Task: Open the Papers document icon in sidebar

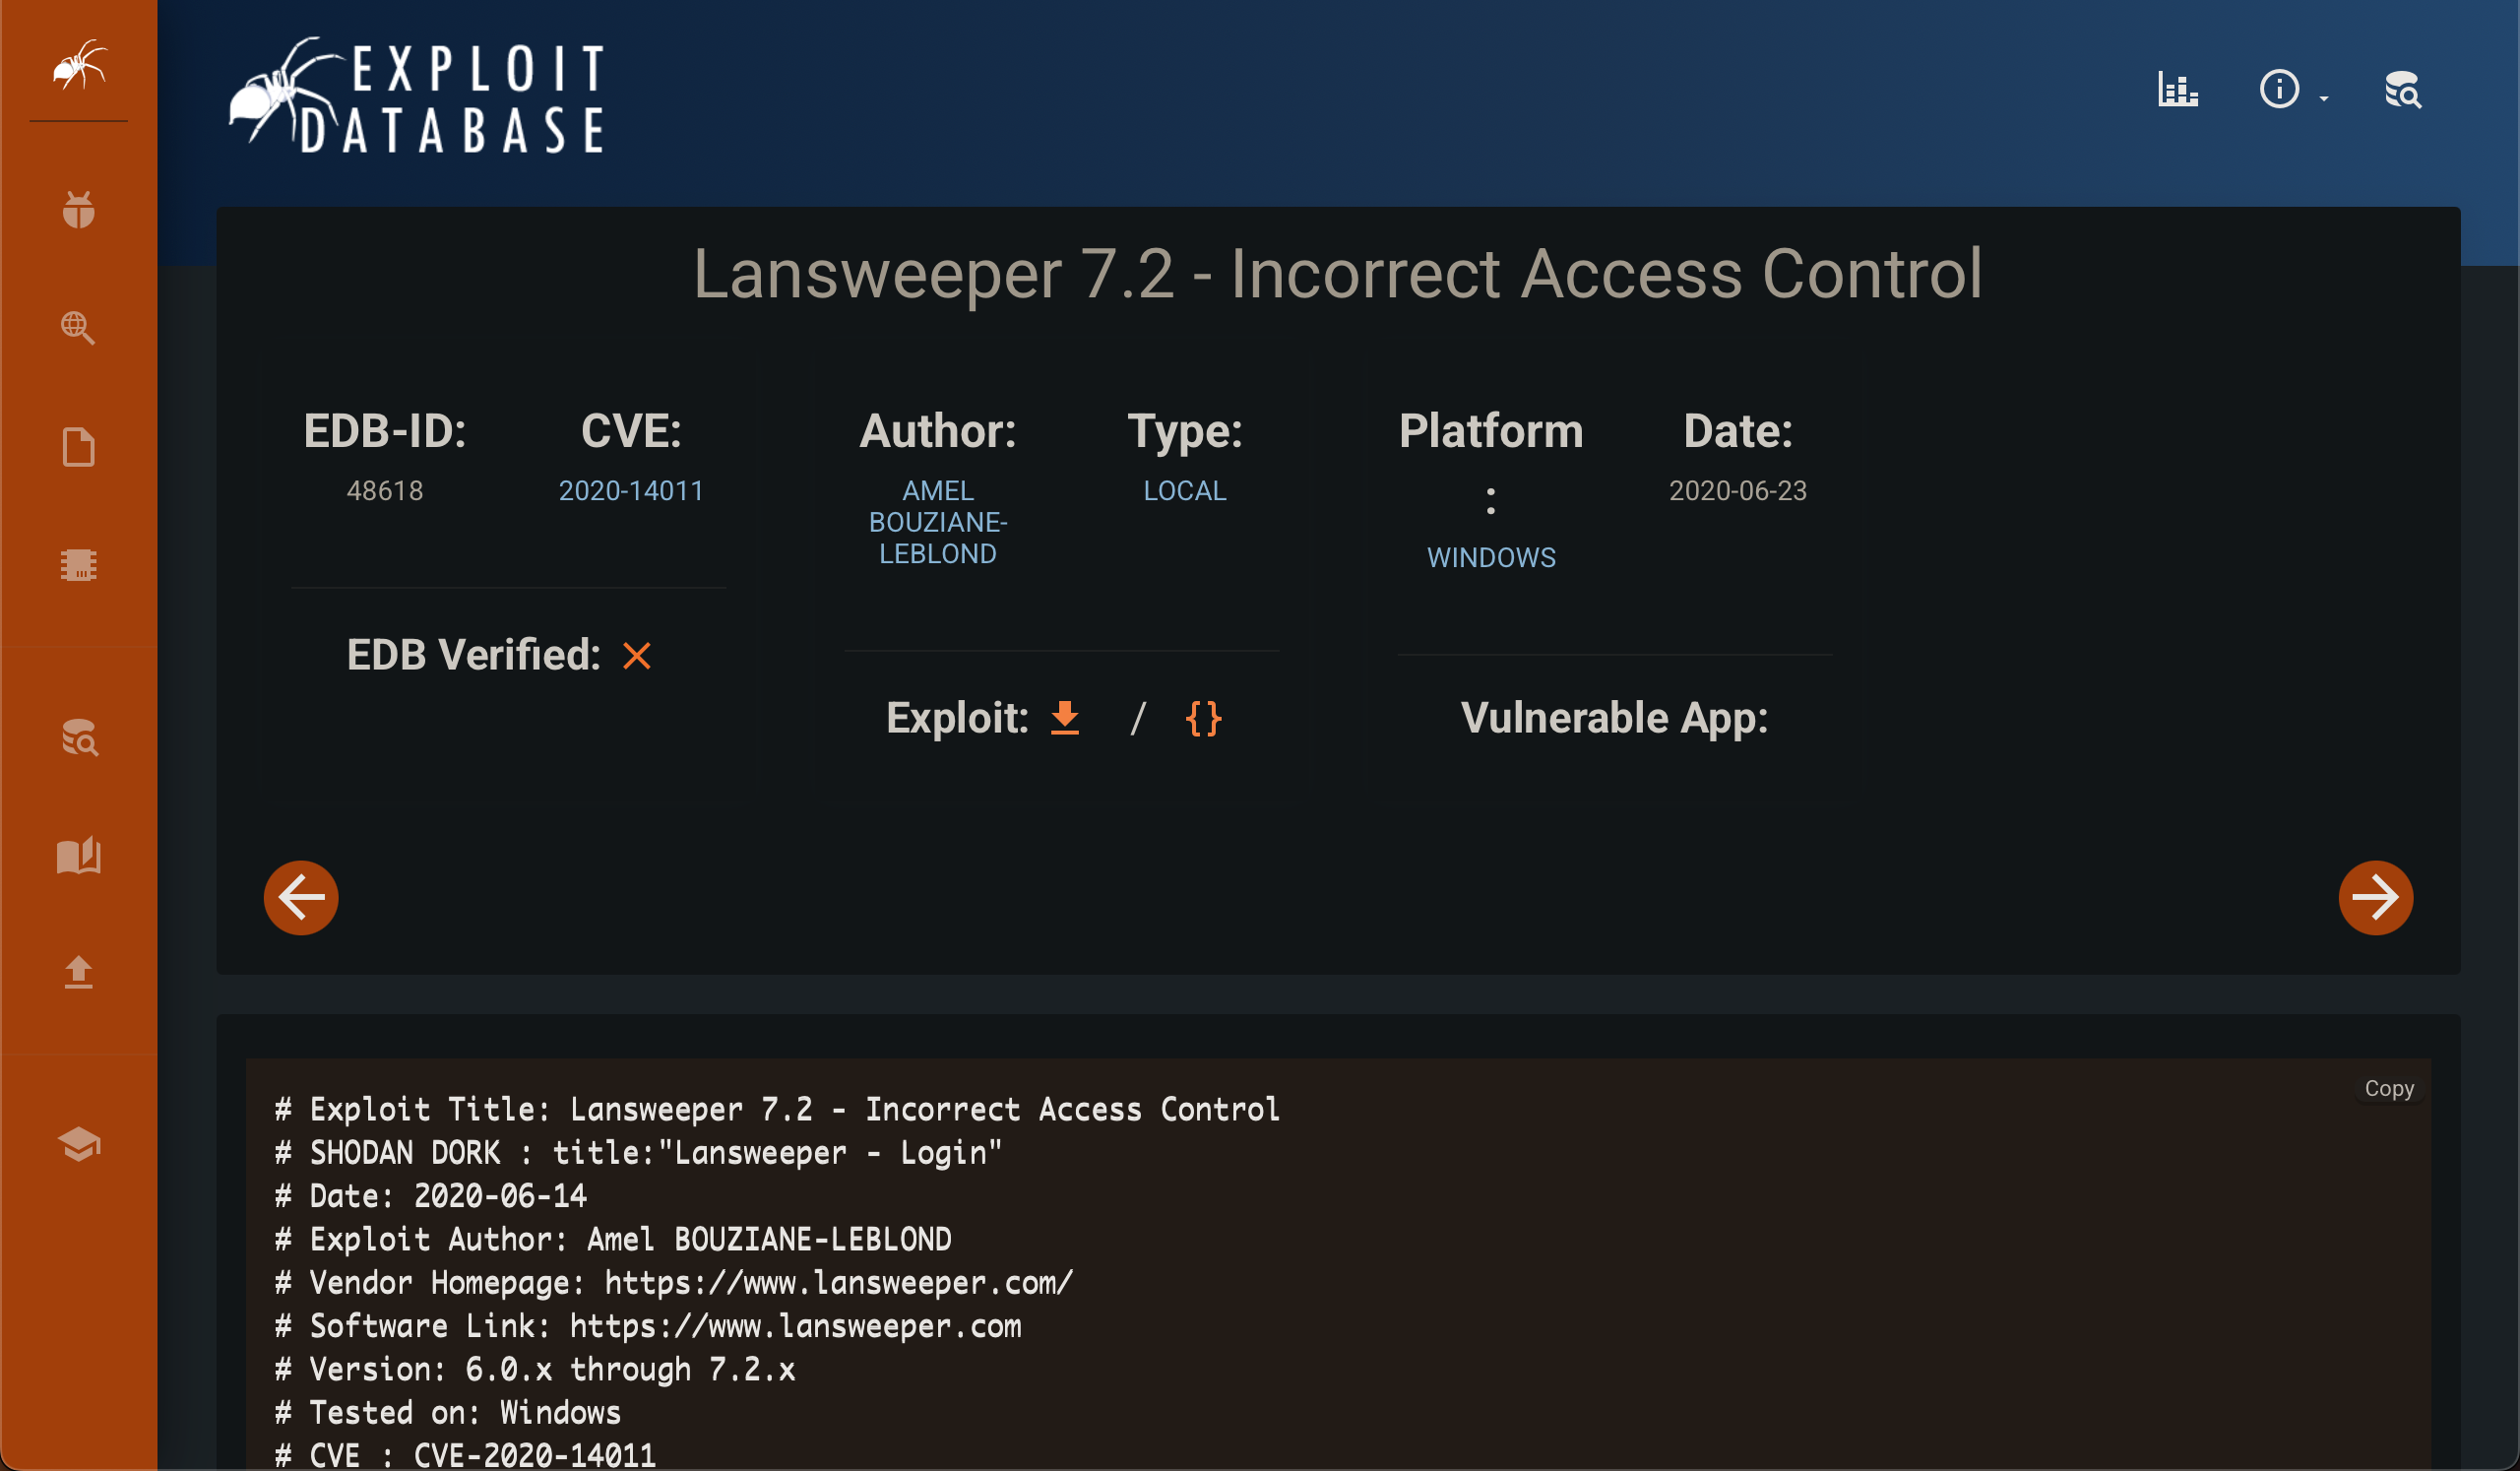Action: point(78,447)
